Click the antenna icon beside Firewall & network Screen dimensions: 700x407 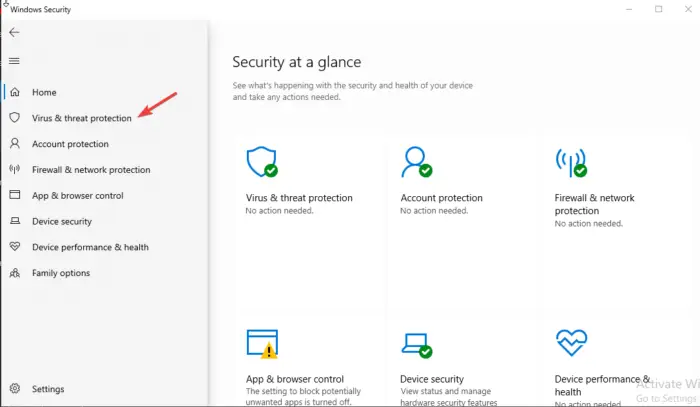15,169
